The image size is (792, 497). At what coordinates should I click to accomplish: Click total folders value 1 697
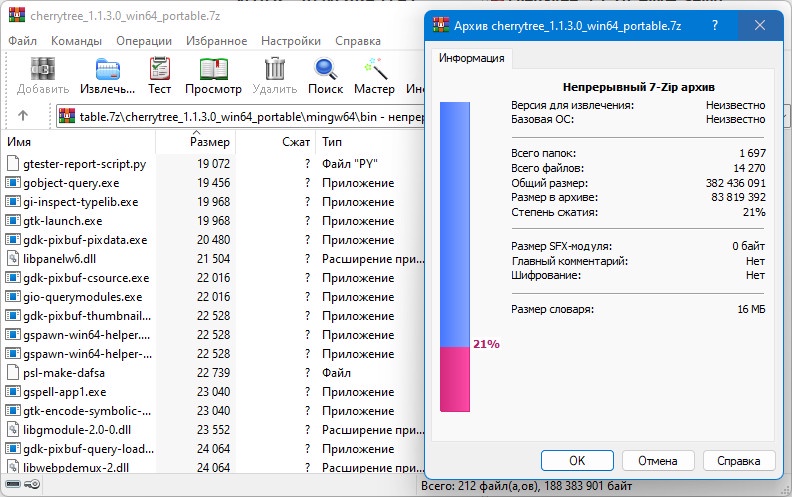point(752,153)
